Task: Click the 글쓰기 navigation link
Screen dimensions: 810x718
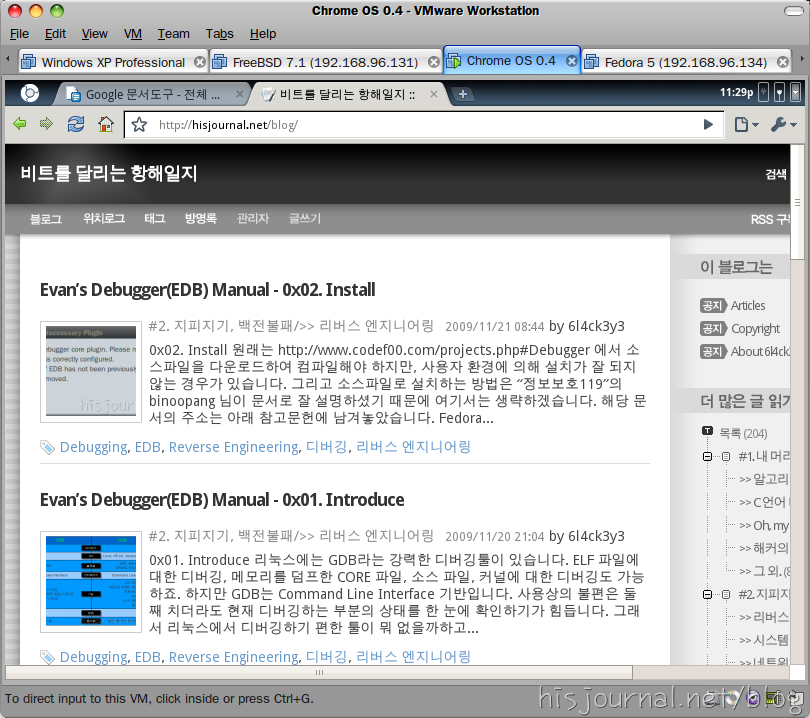Action: [x=305, y=218]
